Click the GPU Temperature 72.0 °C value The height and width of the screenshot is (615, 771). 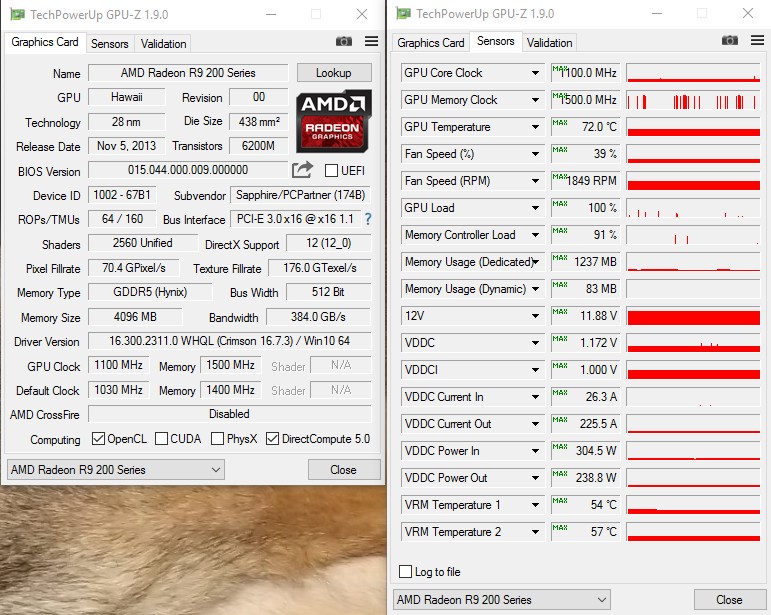click(585, 127)
